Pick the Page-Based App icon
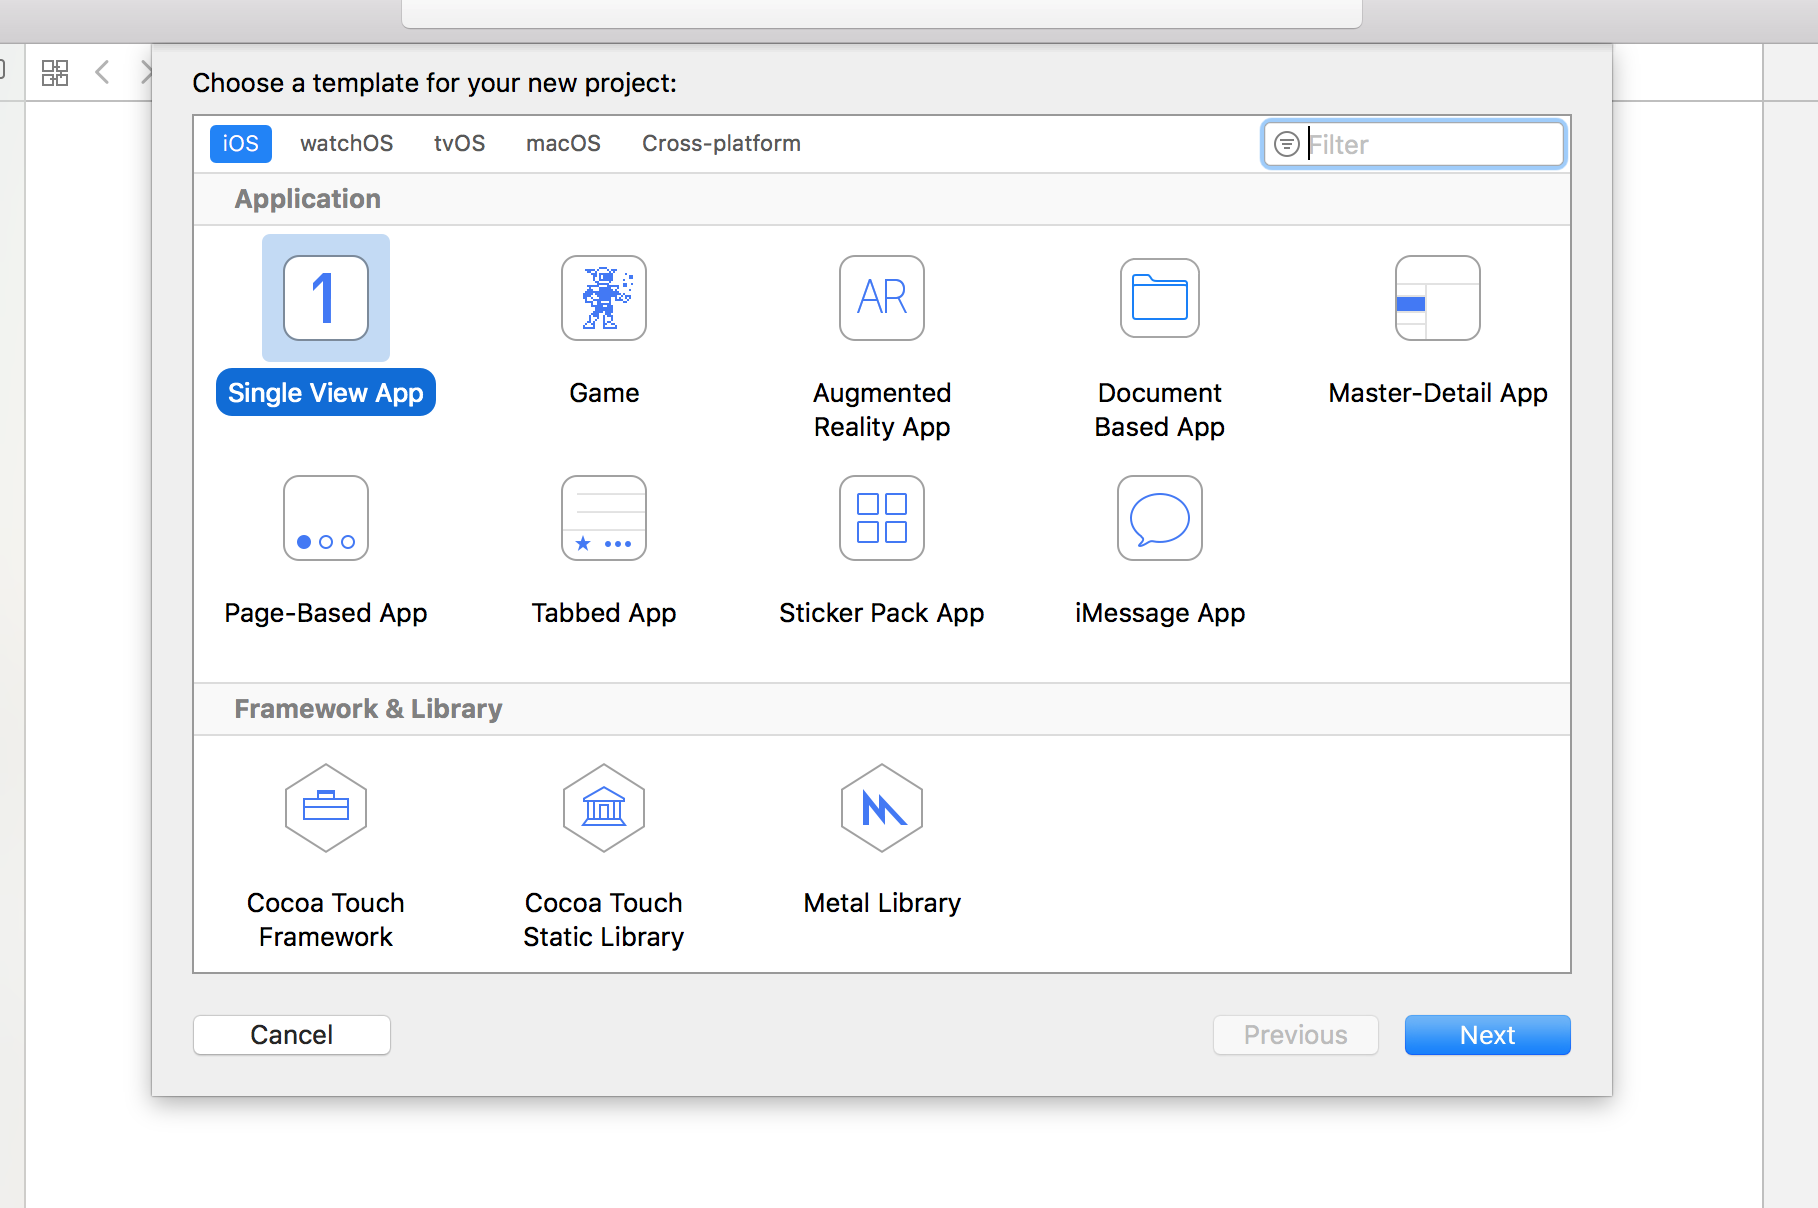The height and width of the screenshot is (1208, 1818). point(325,518)
